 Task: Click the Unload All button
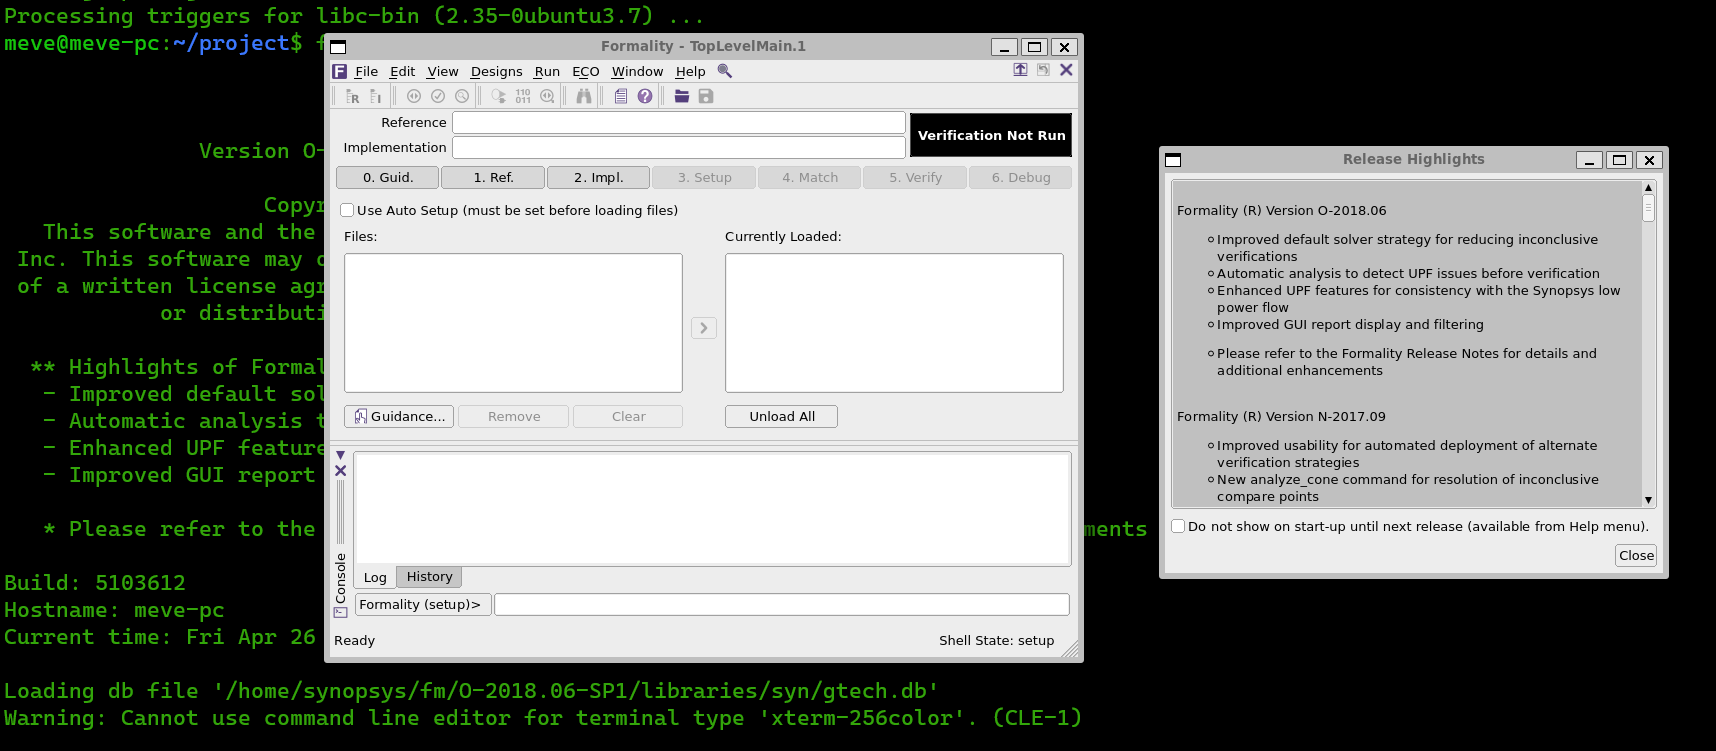(x=782, y=416)
